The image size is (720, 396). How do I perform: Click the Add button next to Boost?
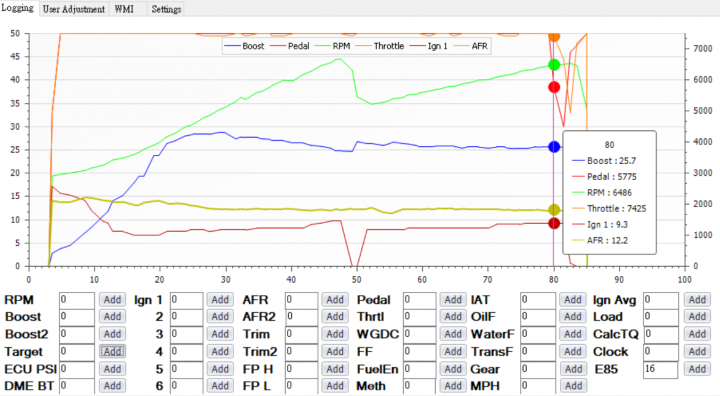click(112, 317)
